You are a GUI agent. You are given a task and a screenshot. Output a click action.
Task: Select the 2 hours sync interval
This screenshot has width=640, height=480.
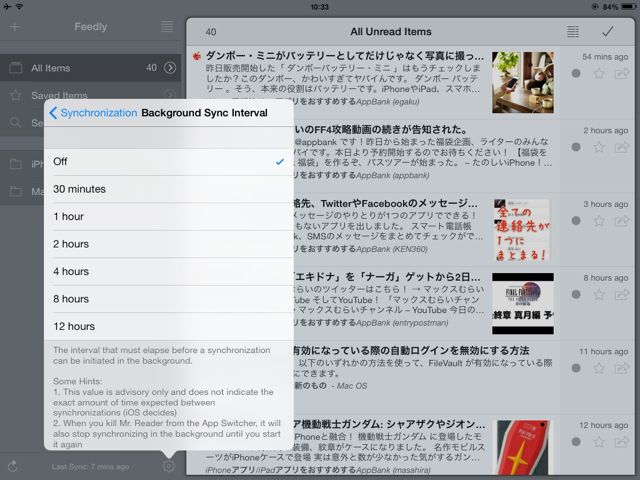169,244
